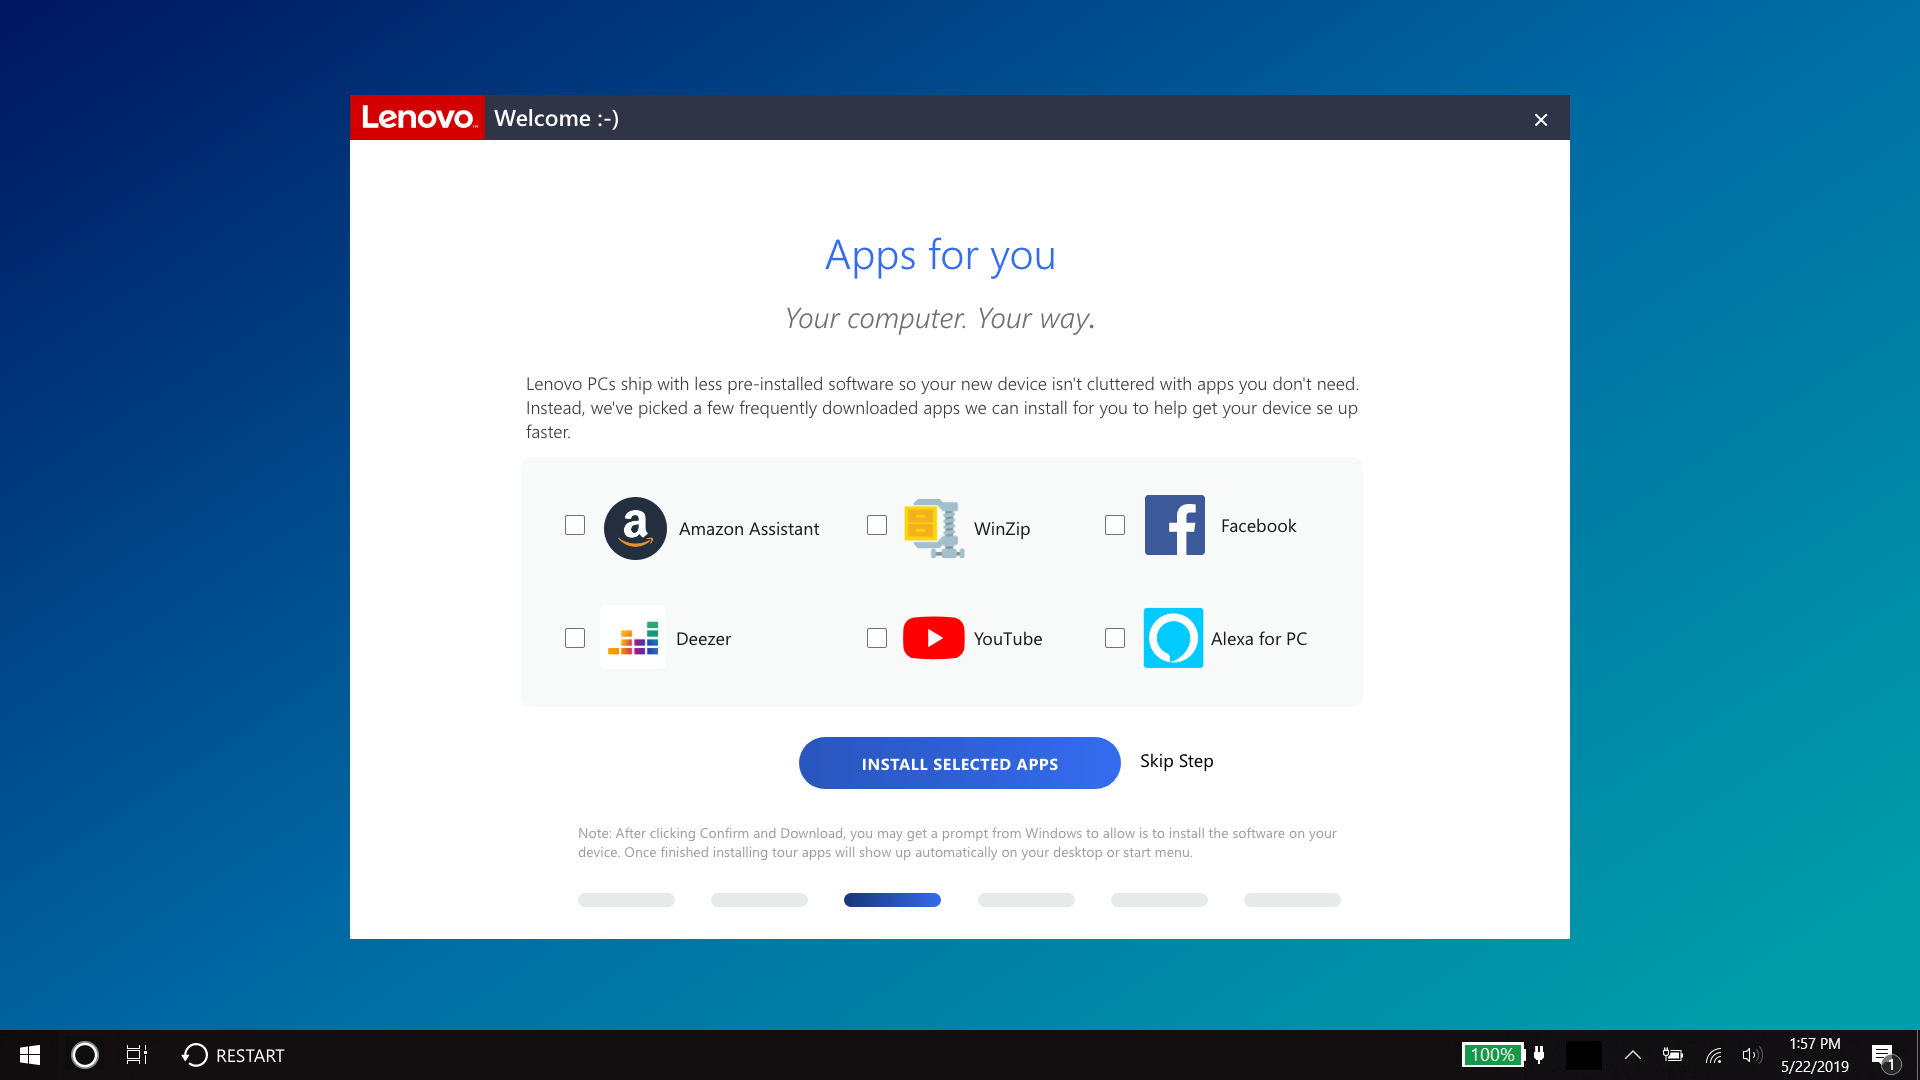
Task: Click the Deezer app icon
Action: (632, 637)
